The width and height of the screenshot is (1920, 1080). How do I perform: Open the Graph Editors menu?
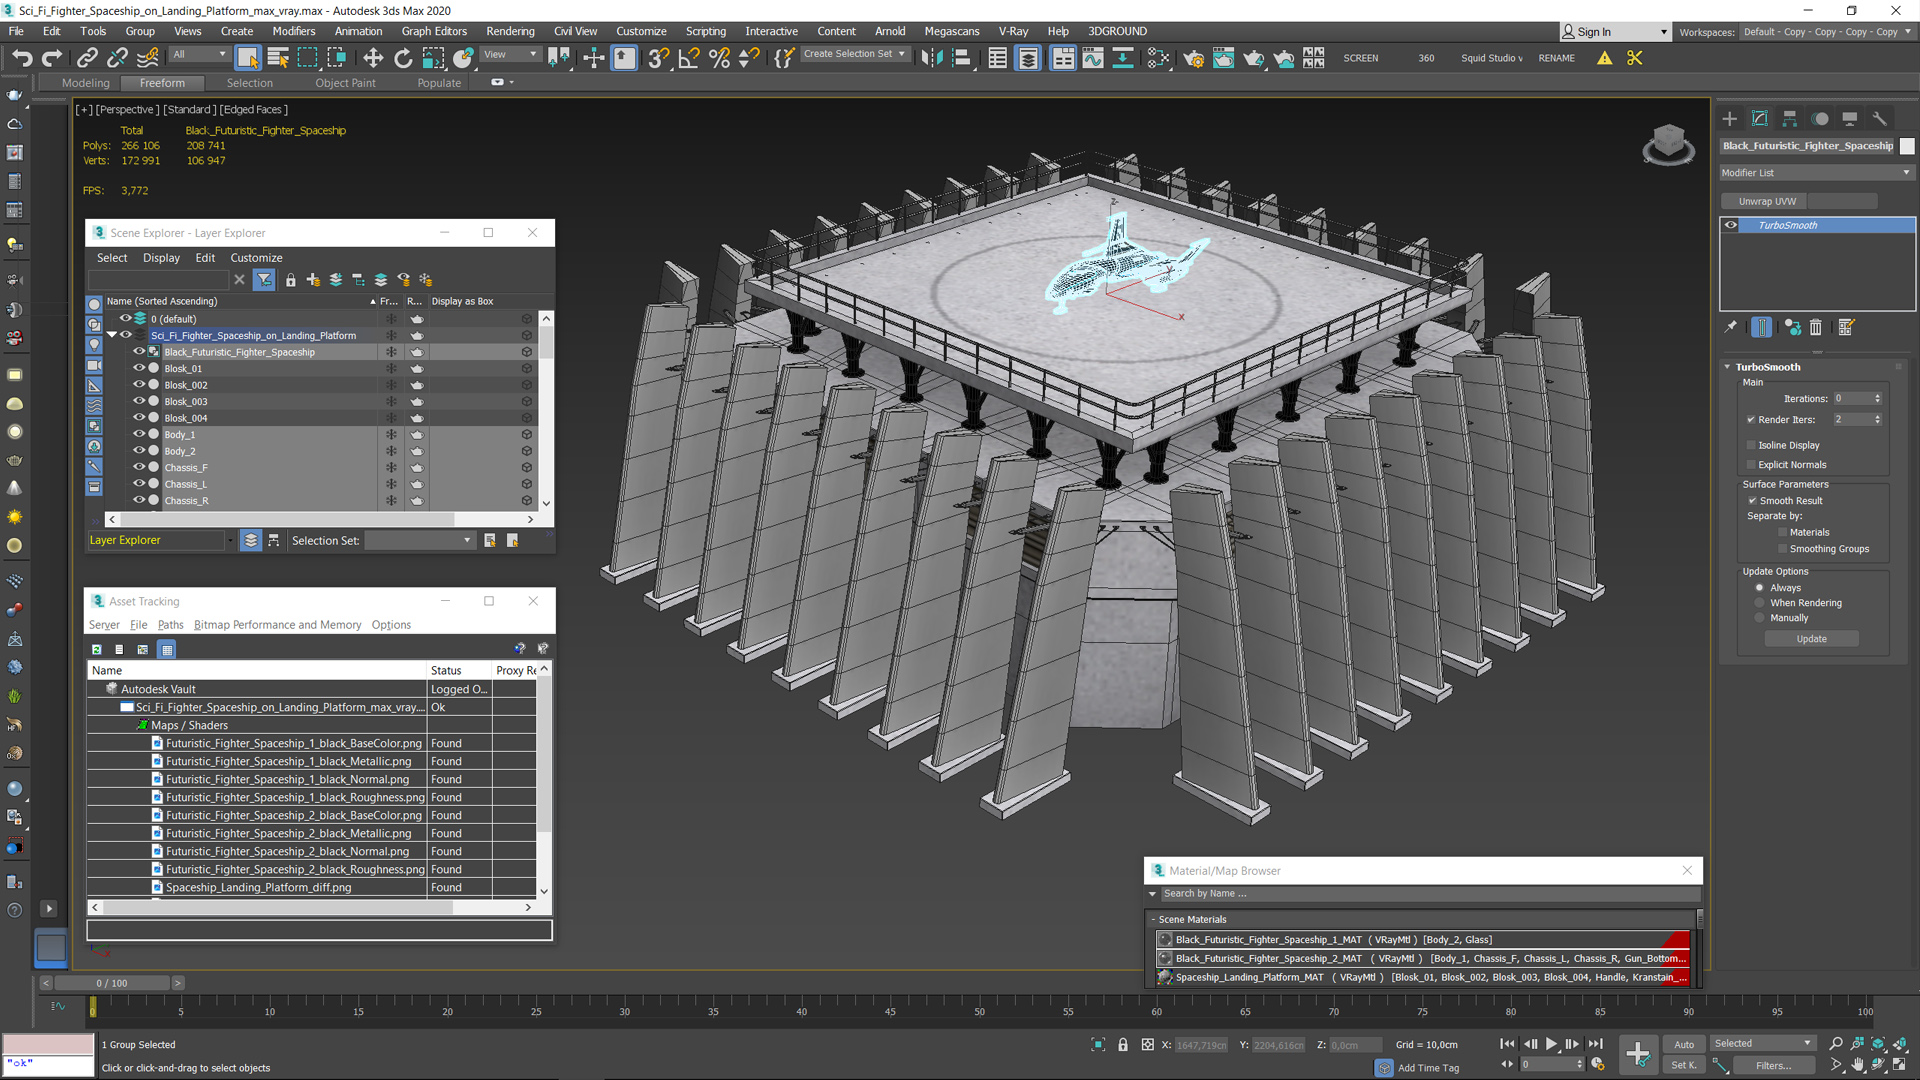(x=434, y=31)
